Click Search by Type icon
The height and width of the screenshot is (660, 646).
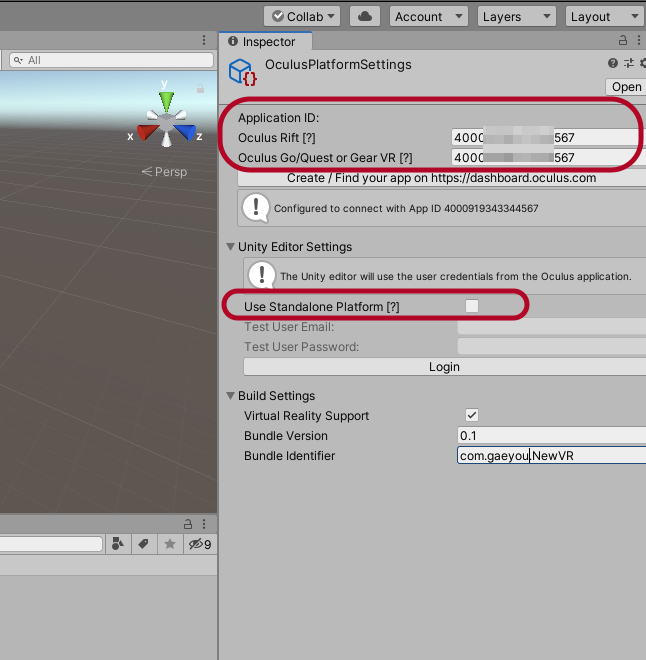(x=118, y=544)
